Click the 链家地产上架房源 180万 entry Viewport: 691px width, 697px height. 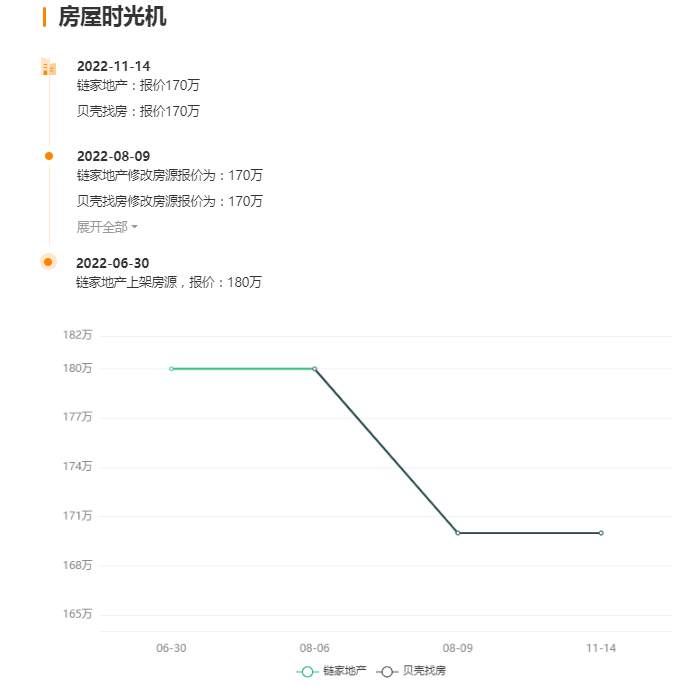coord(169,282)
